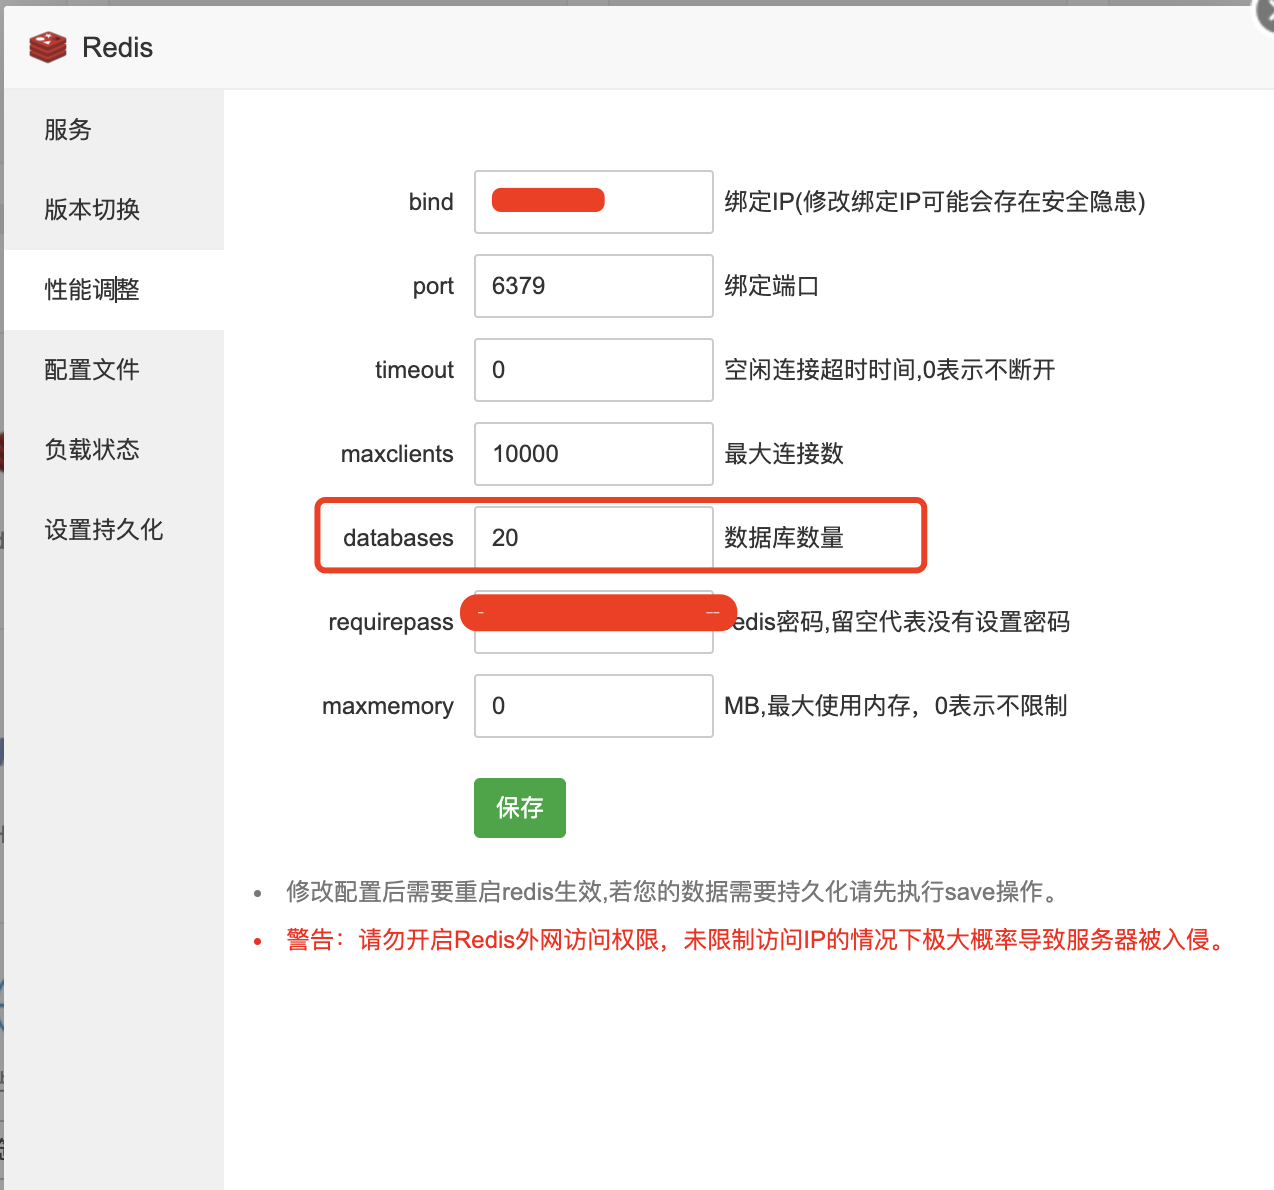Click the MB,最大使用内存 description text
This screenshot has width=1274, height=1190.
click(x=896, y=706)
